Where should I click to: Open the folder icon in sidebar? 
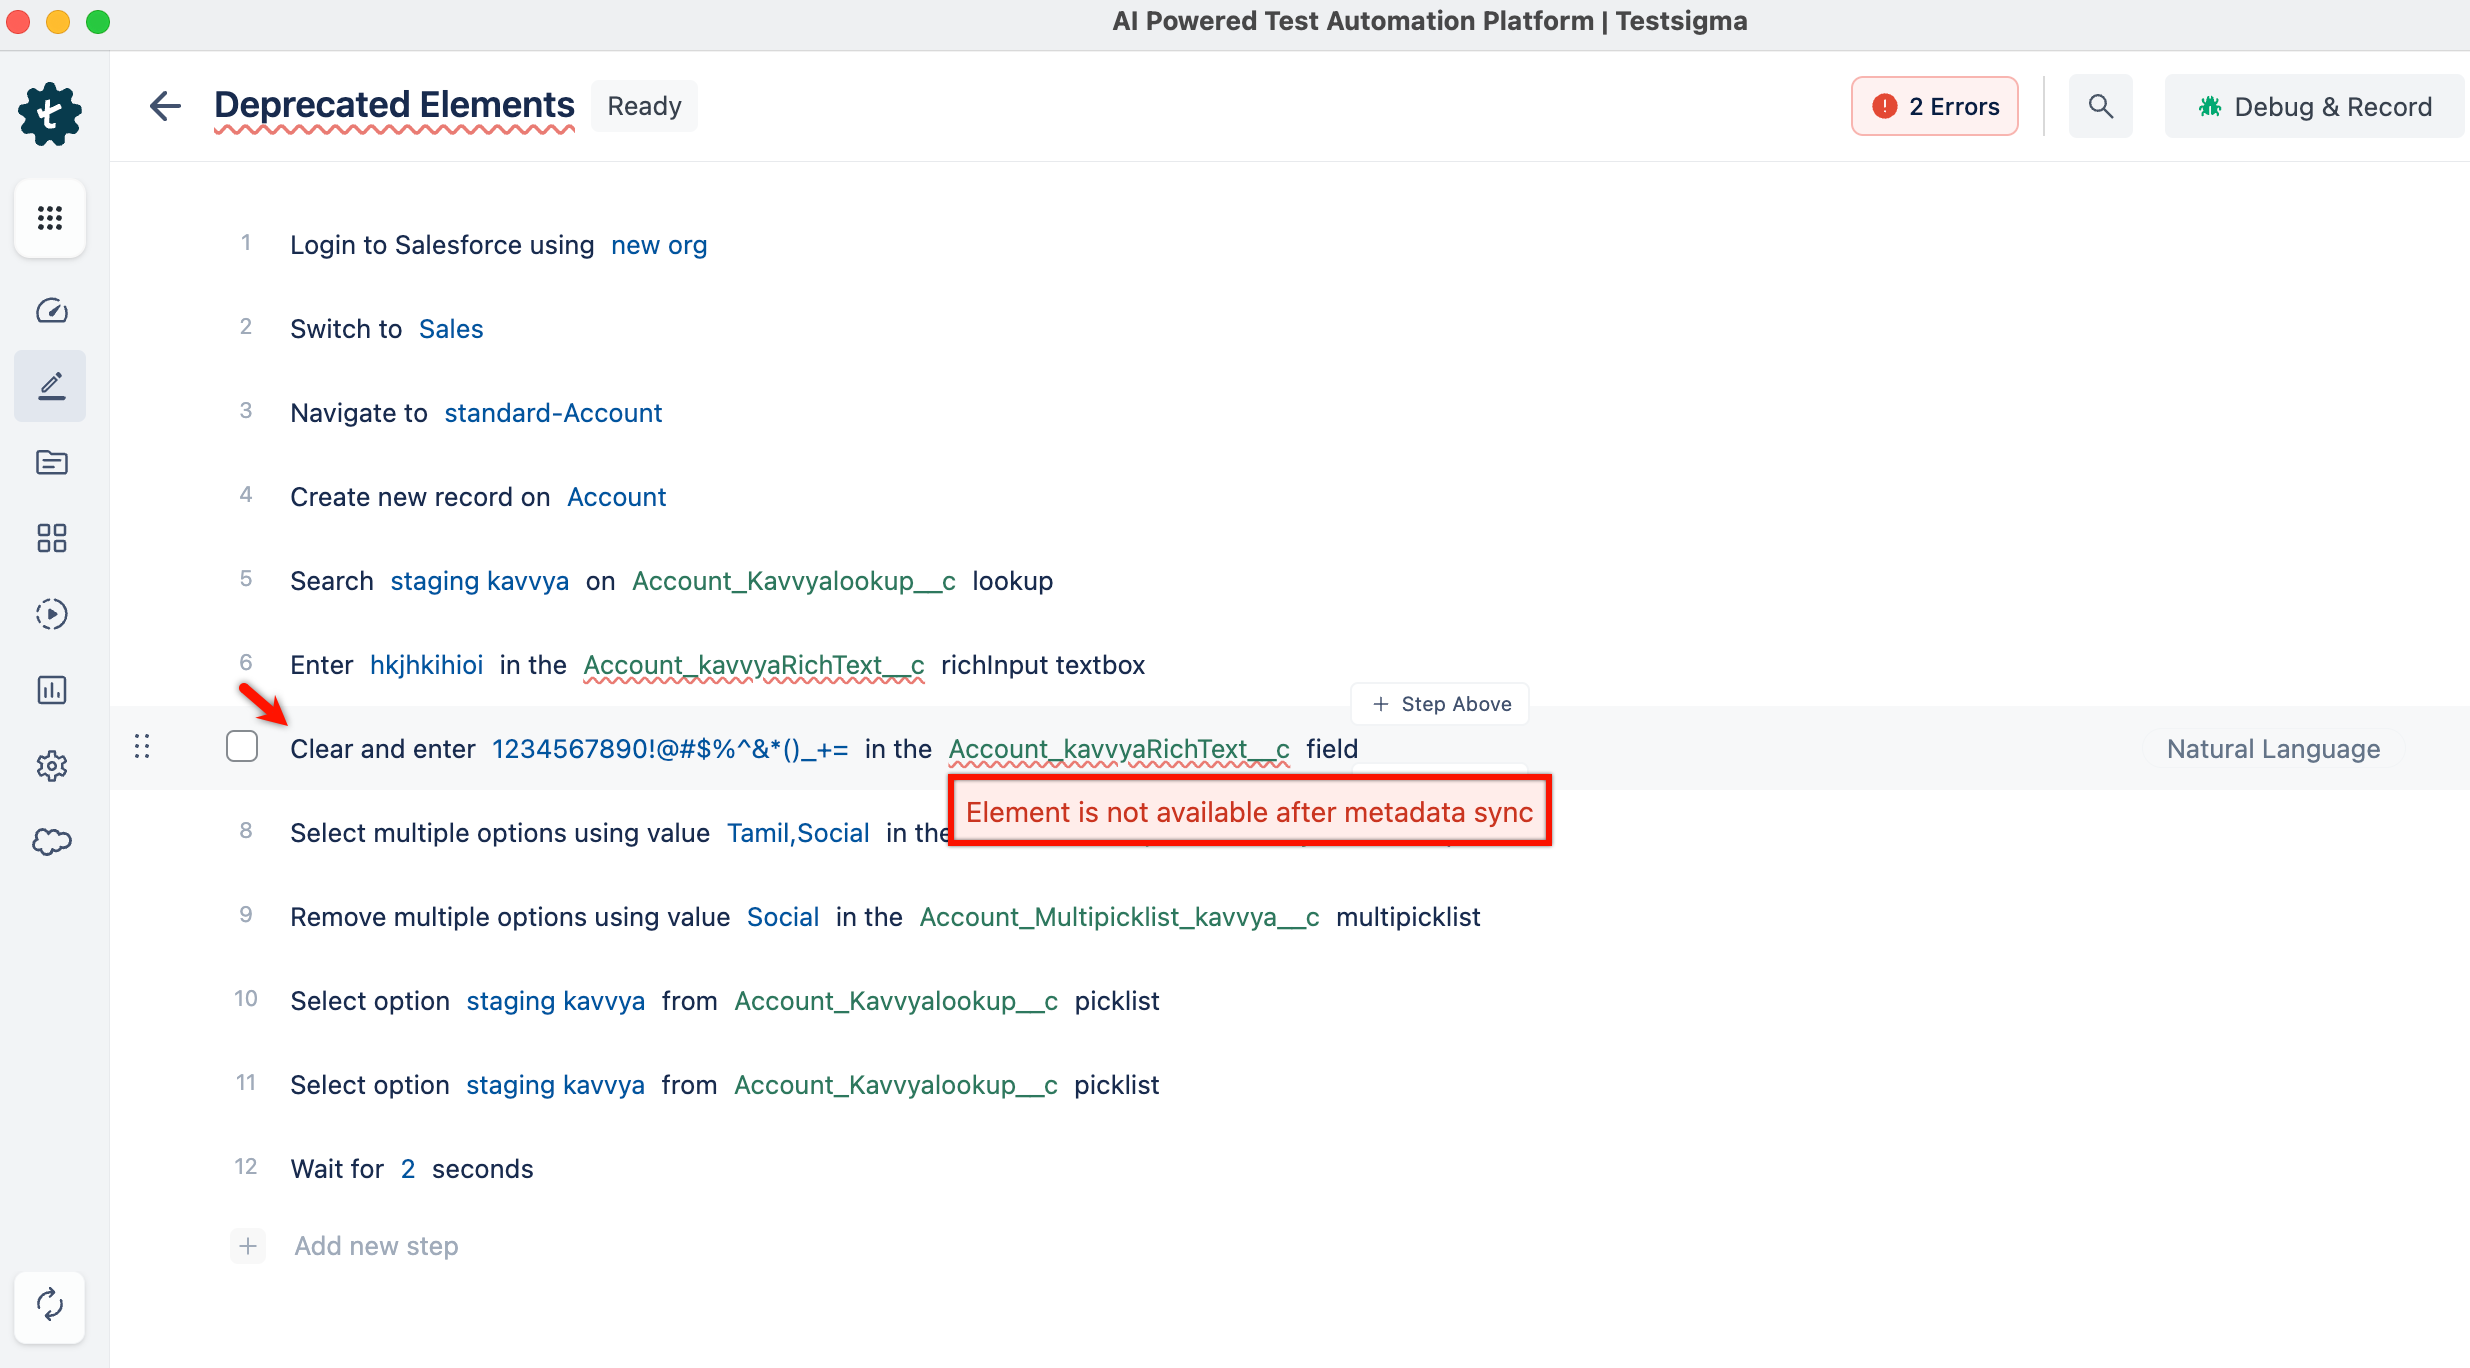pos(51,462)
